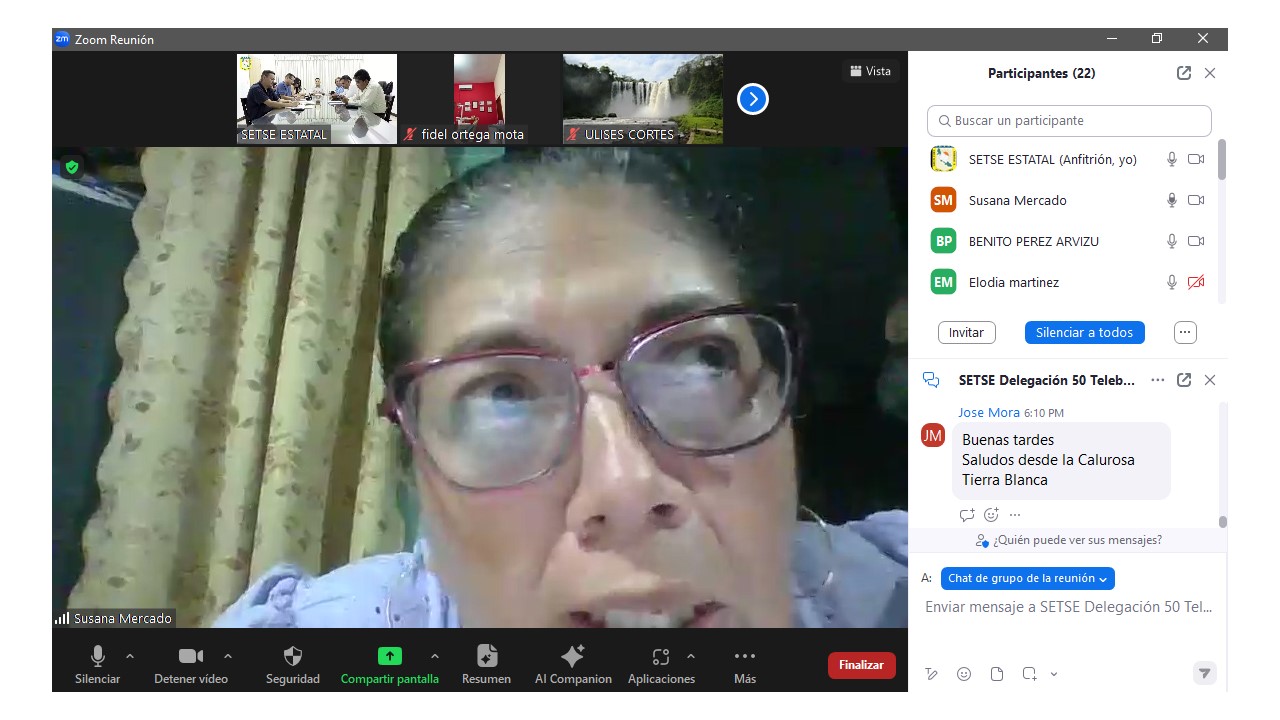Click the participants list scrollbar
The width and height of the screenshot is (1280, 720).
(1221, 161)
